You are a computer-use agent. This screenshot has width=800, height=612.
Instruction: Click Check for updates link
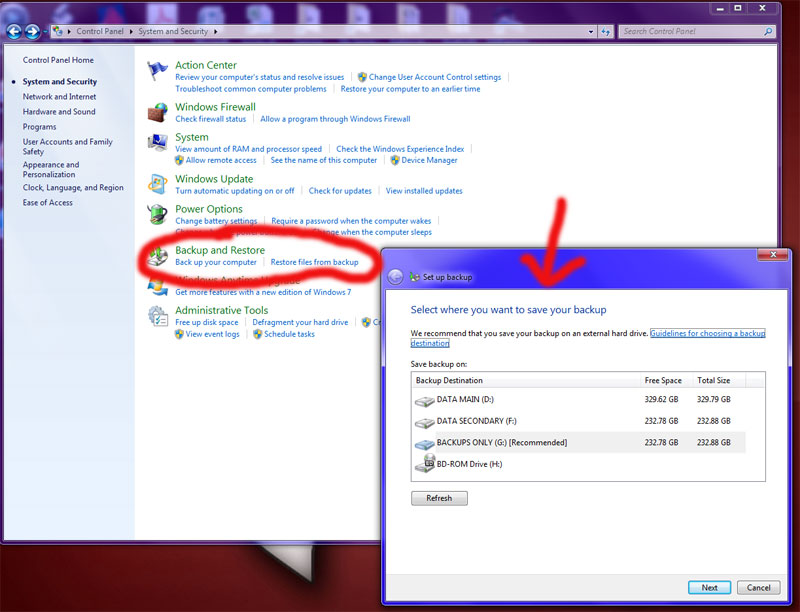[x=340, y=191]
